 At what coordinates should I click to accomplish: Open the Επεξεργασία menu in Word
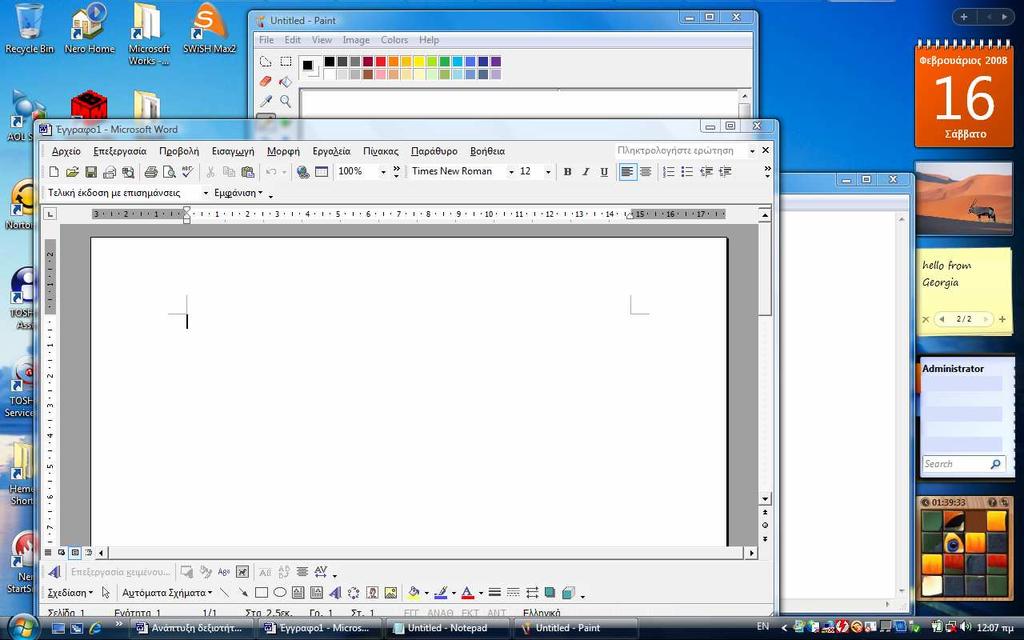coord(120,151)
